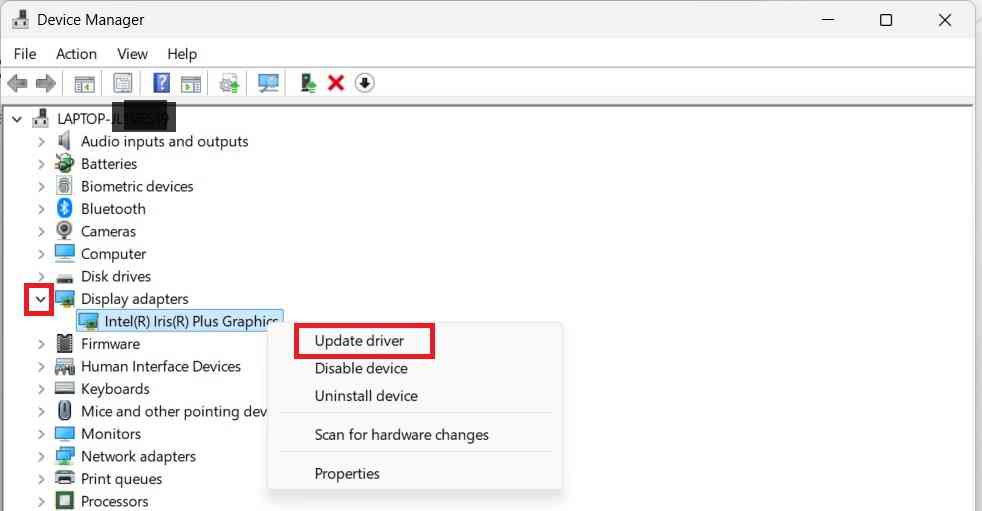The image size is (982, 511).
Task: Open Properties from the context menu
Action: [347, 473]
